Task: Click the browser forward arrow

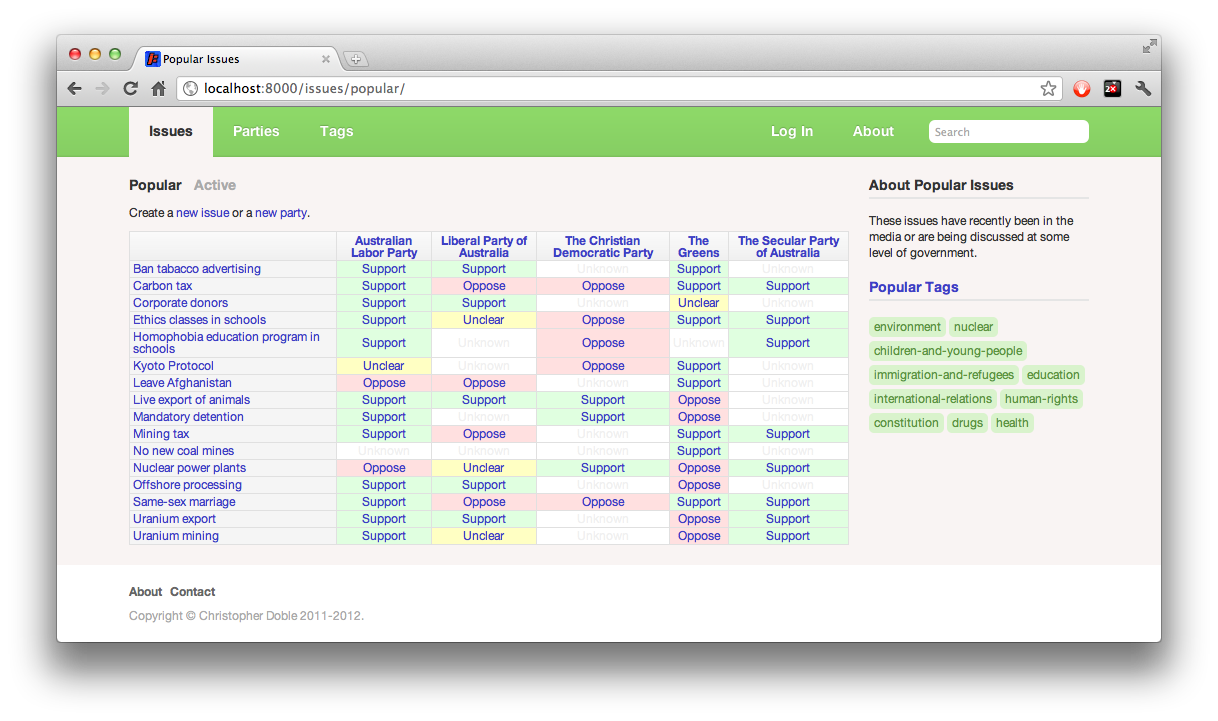Action: [102, 88]
